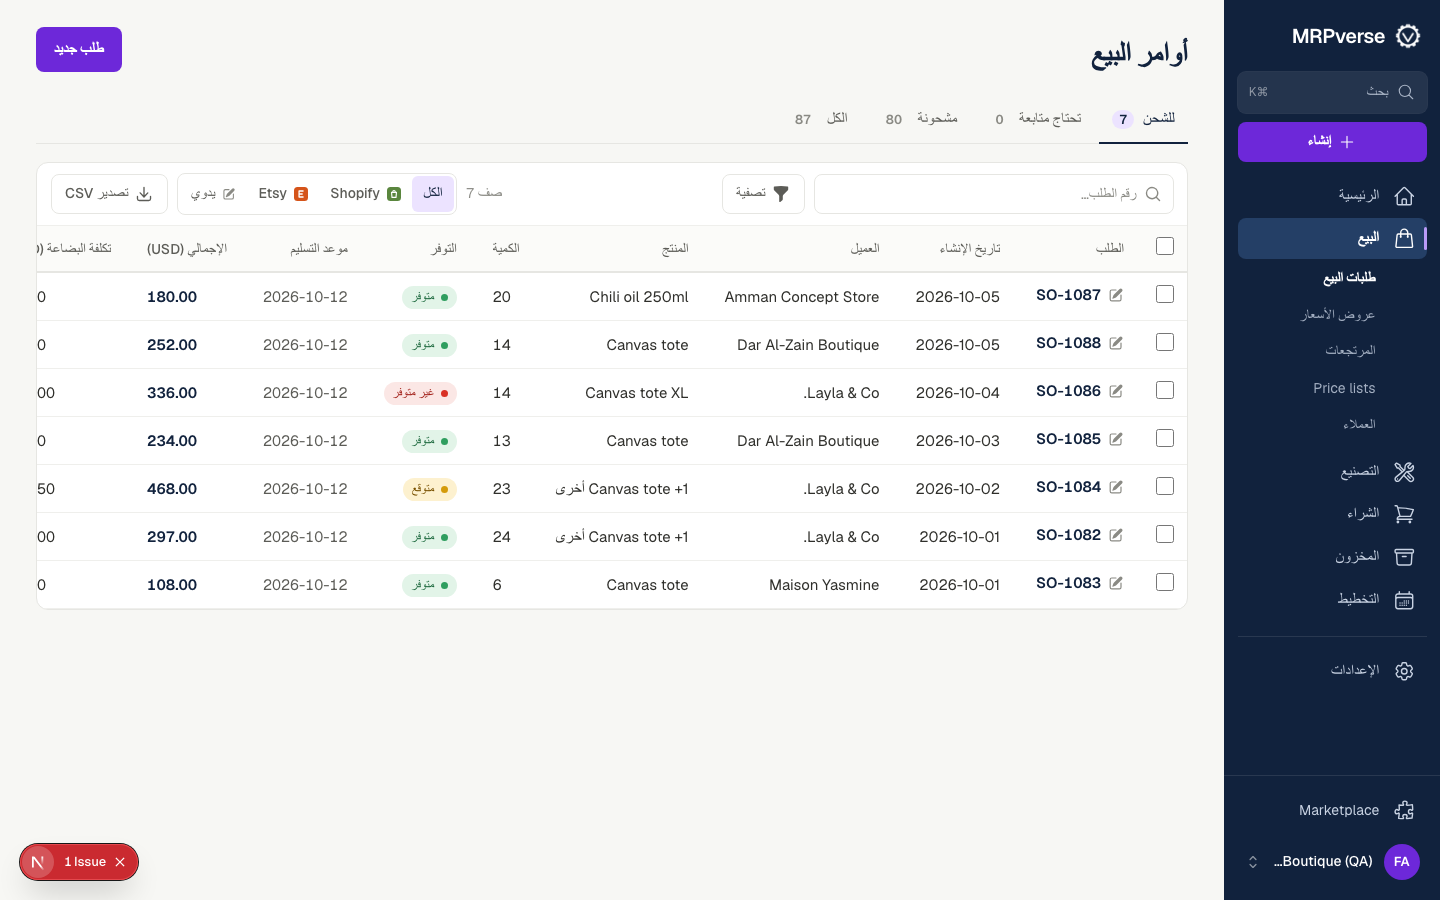Screen dimensions: 1440x900
Task: Click the إنشاء create button
Action: pos(1332,142)
